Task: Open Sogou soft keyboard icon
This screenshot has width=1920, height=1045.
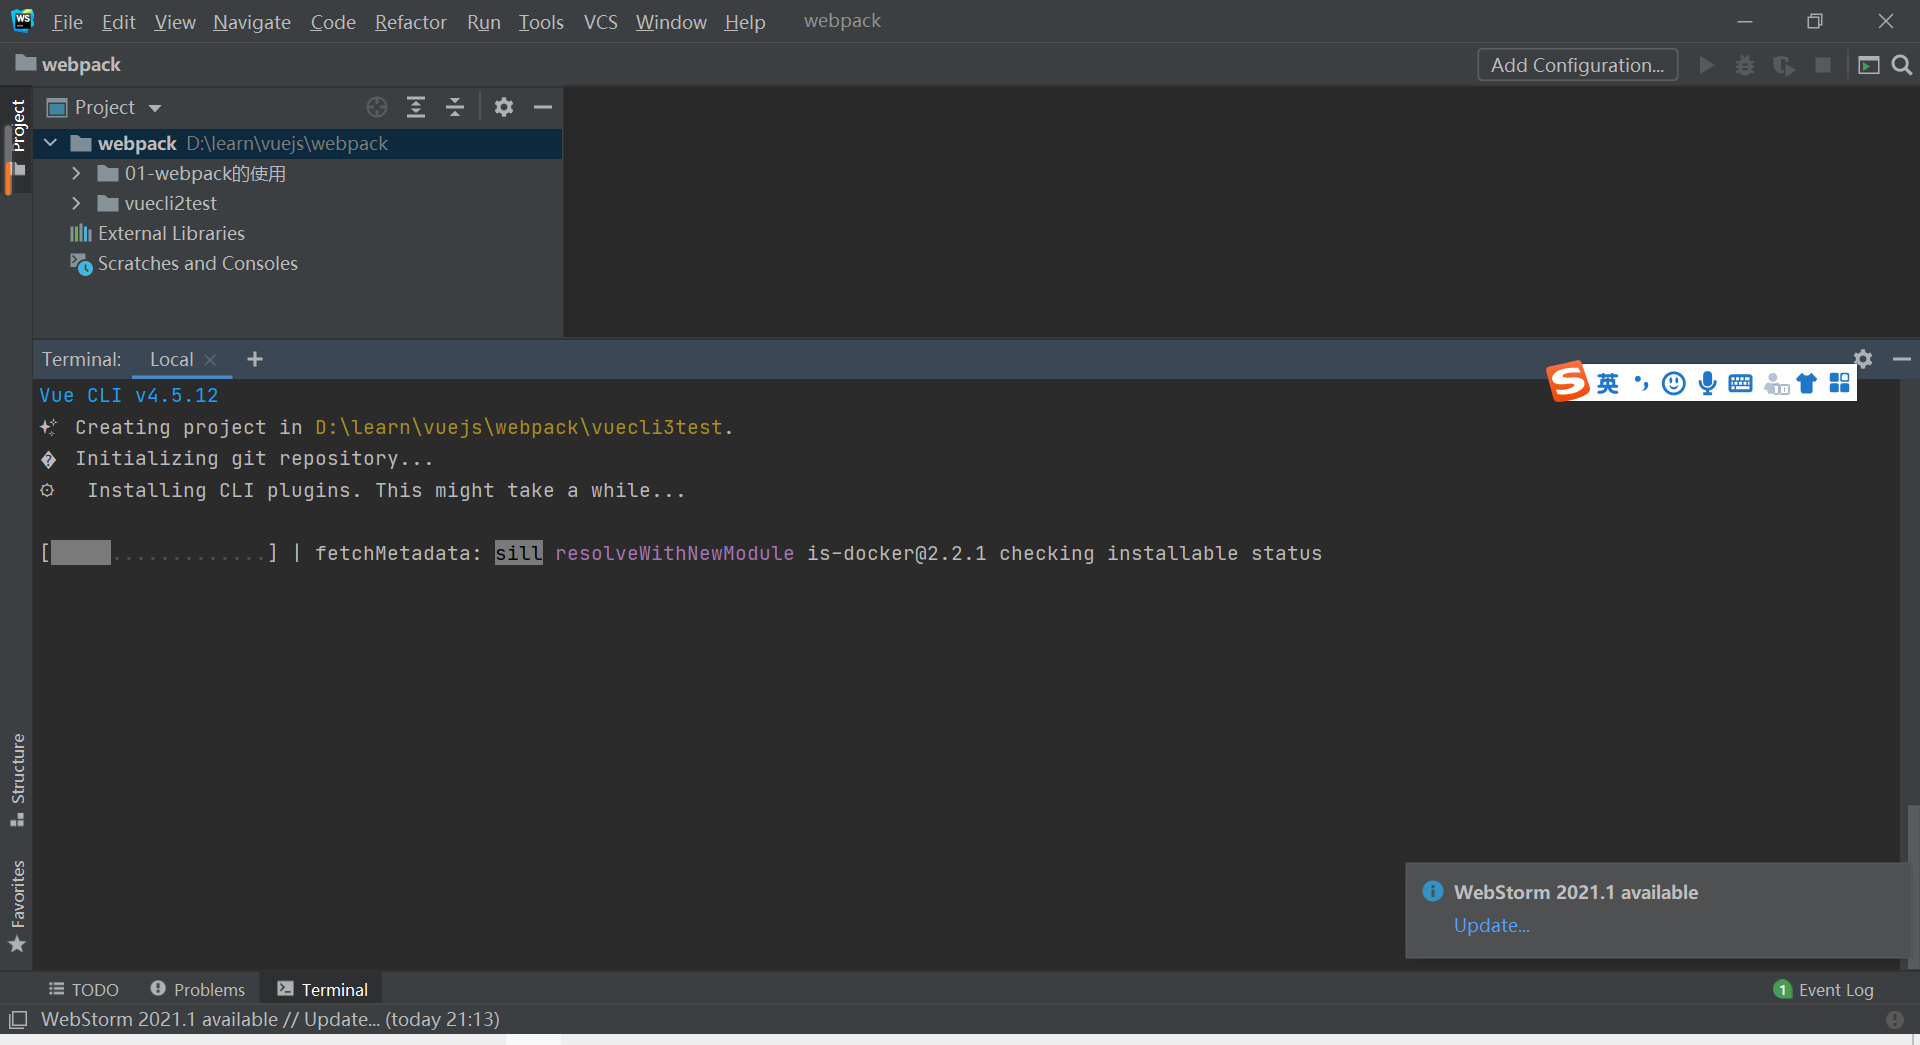Action: [1740, 383]
